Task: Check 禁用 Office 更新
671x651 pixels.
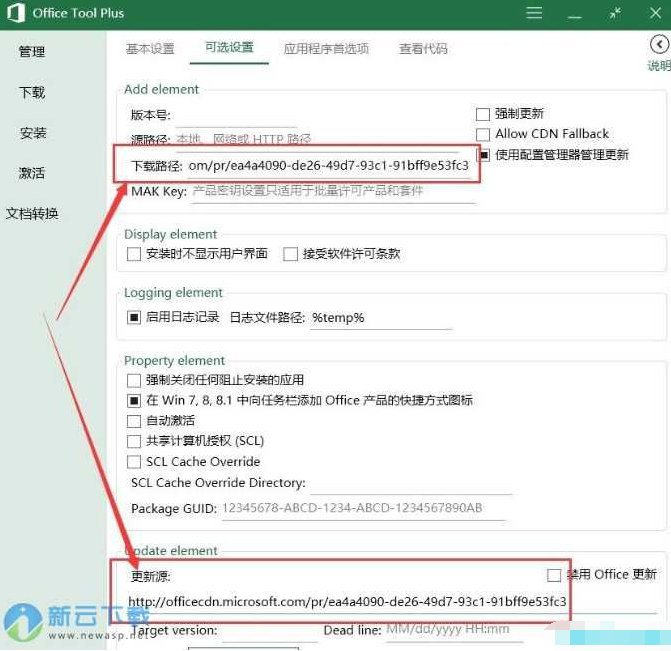Action: click(x=554, y=575)
